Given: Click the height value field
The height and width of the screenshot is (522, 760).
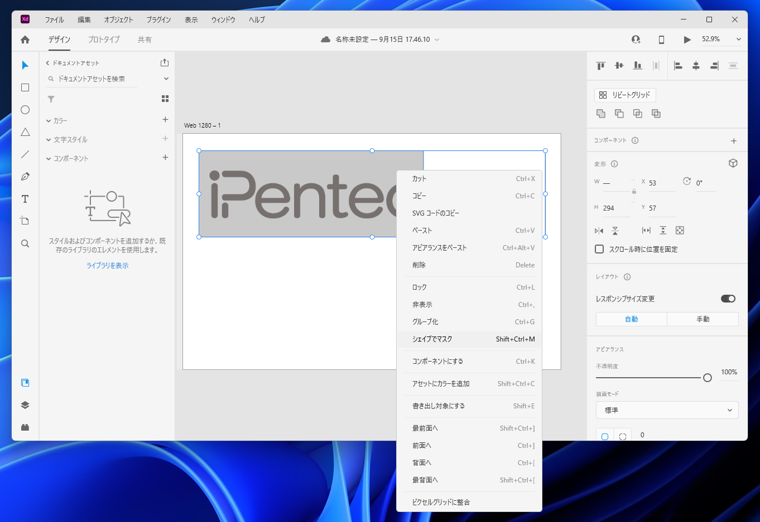Looking at the screenshot, I should [616, 208].
